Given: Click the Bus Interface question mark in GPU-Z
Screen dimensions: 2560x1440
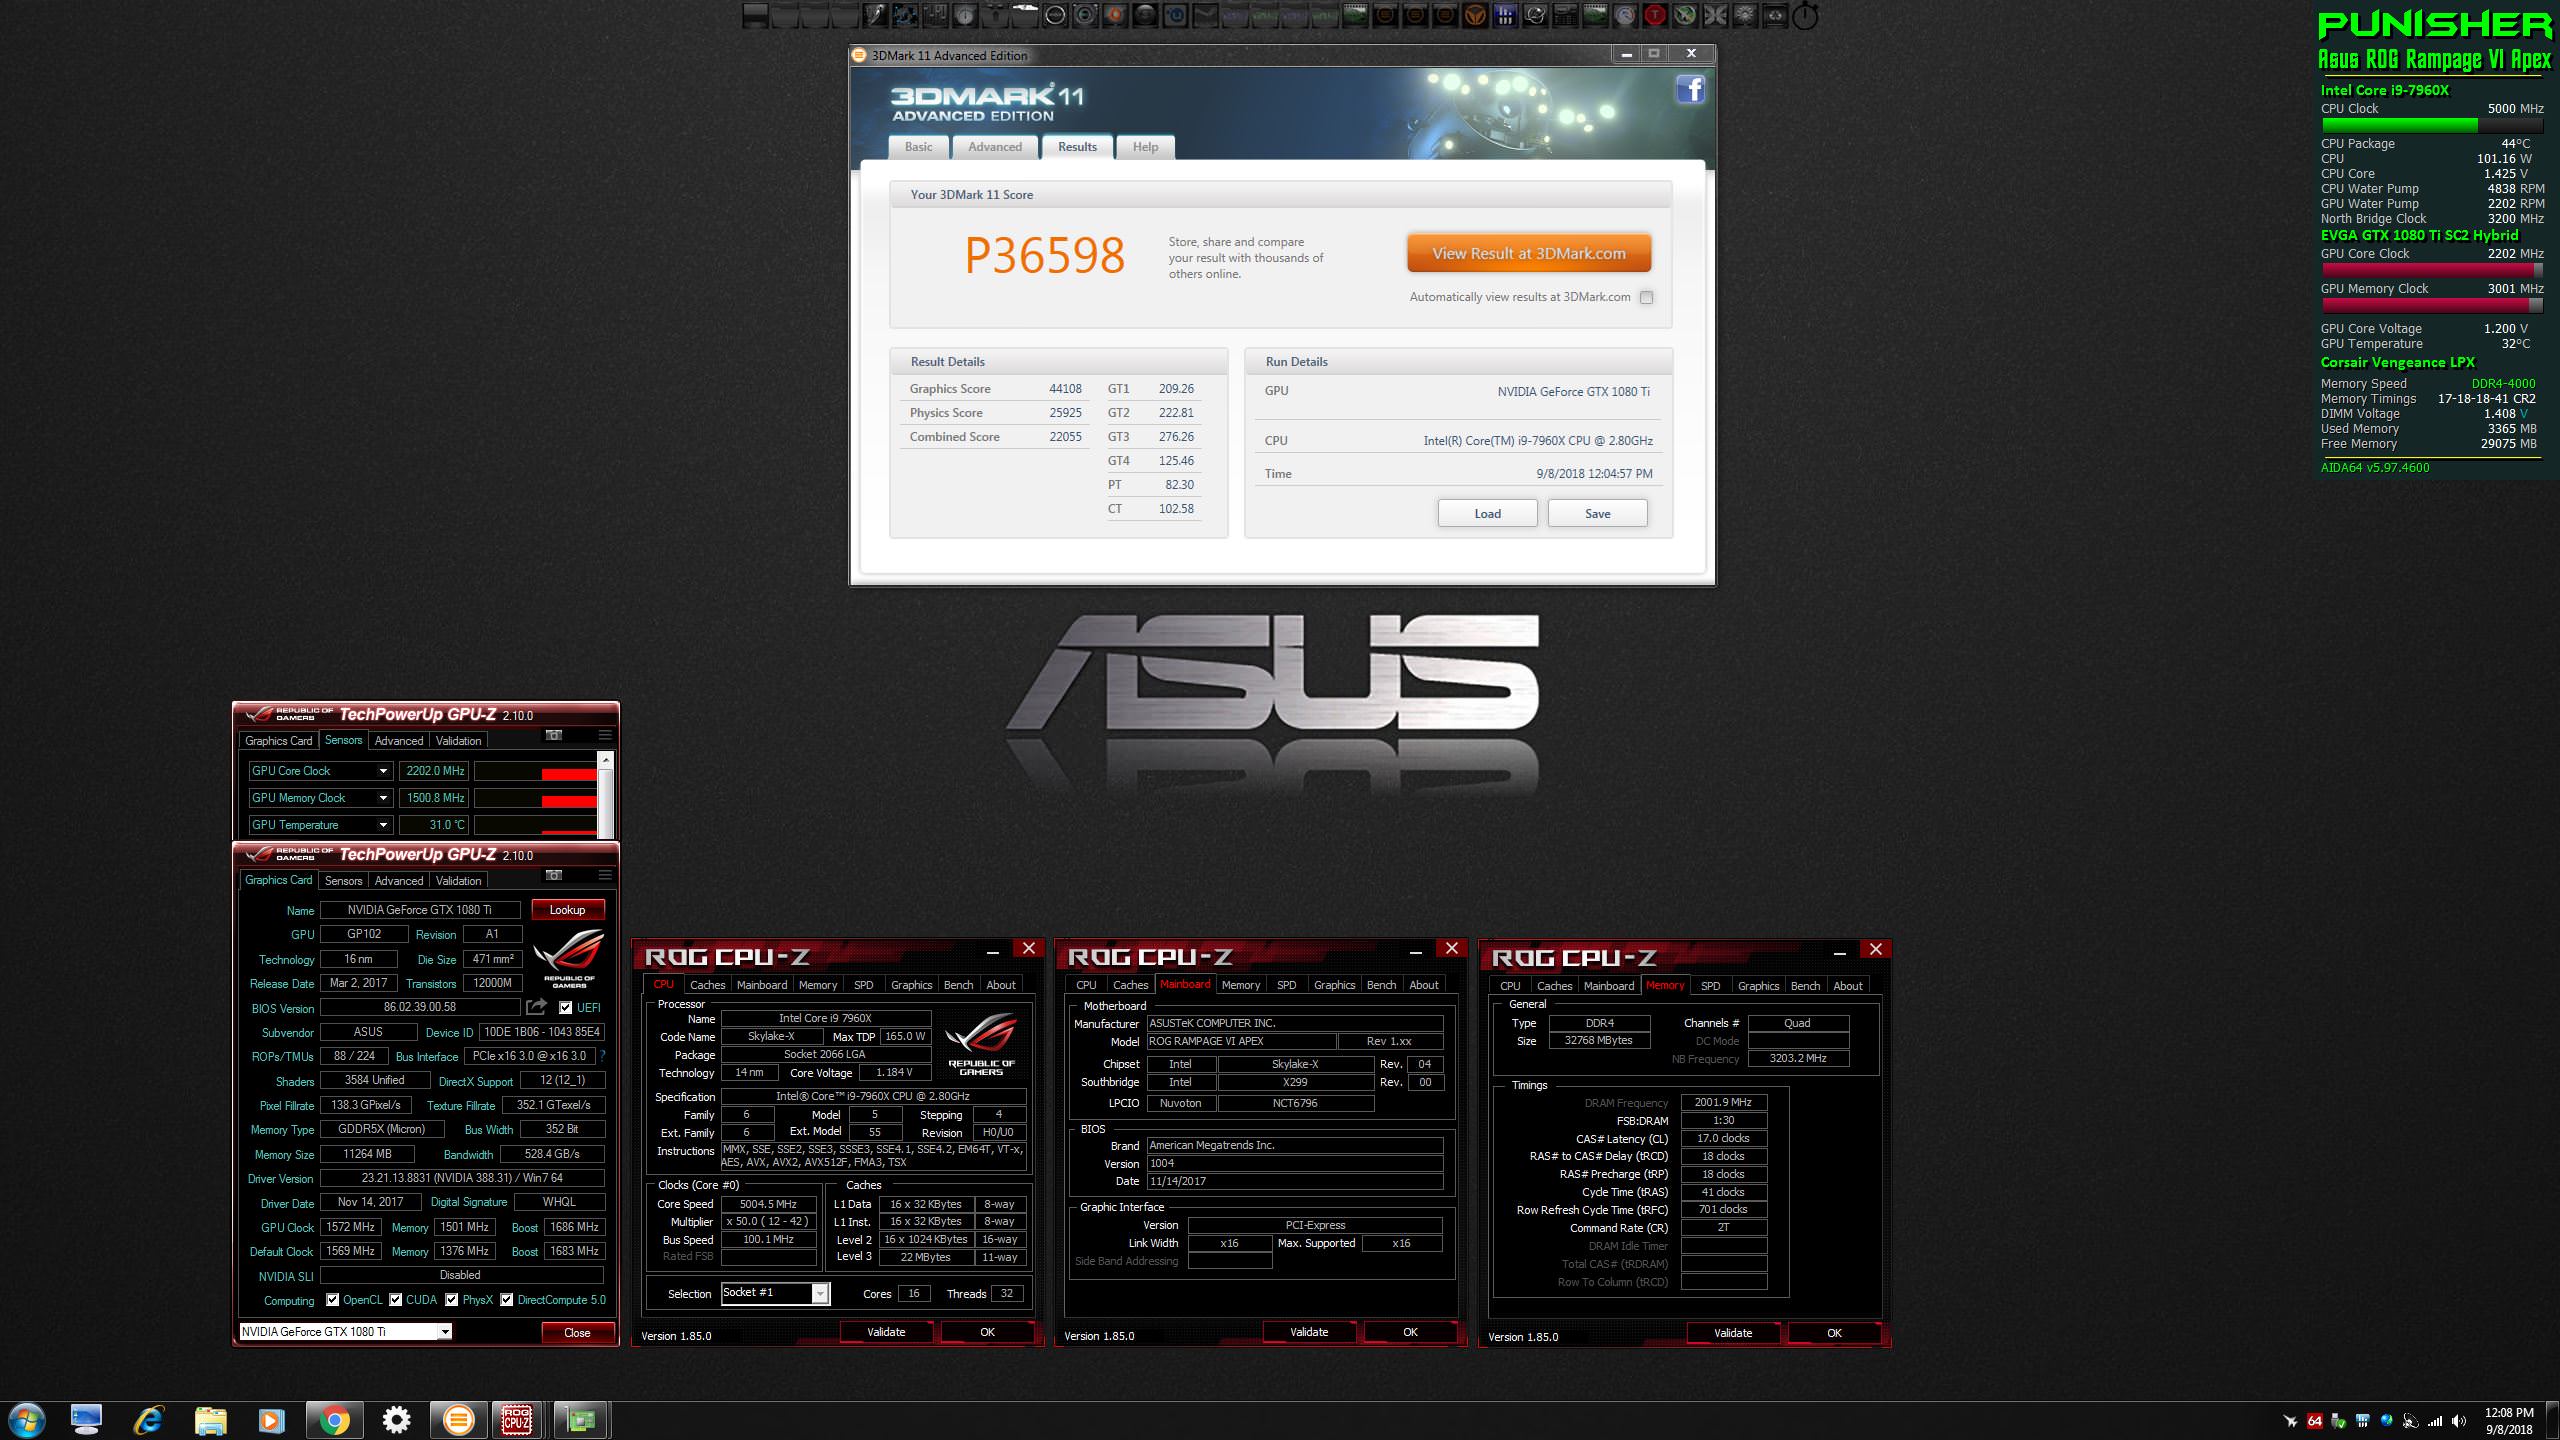Looking at the screenshot, I should [602, 1056].
